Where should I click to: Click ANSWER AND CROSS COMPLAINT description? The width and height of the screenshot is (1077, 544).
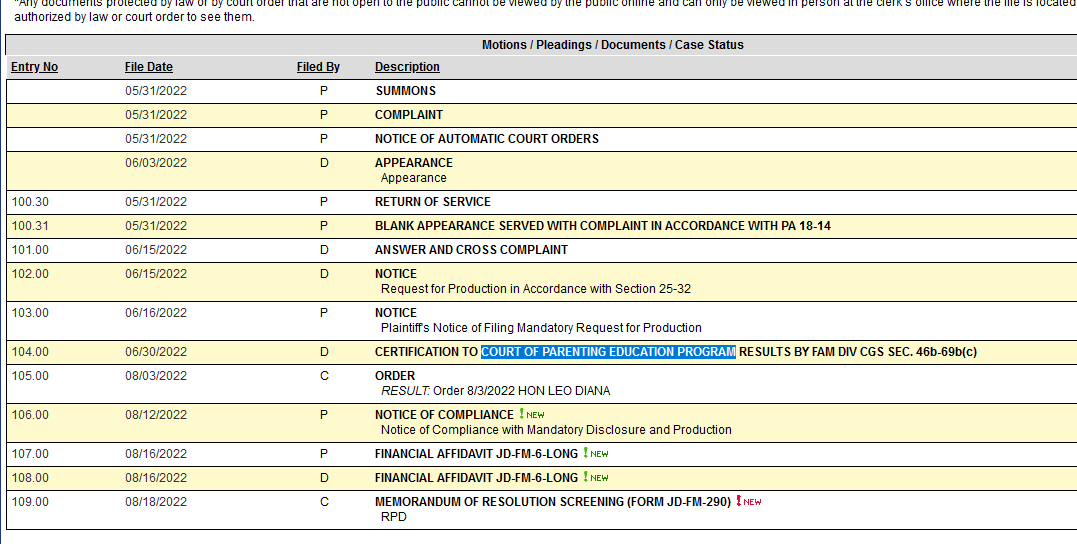click(471, 250)
